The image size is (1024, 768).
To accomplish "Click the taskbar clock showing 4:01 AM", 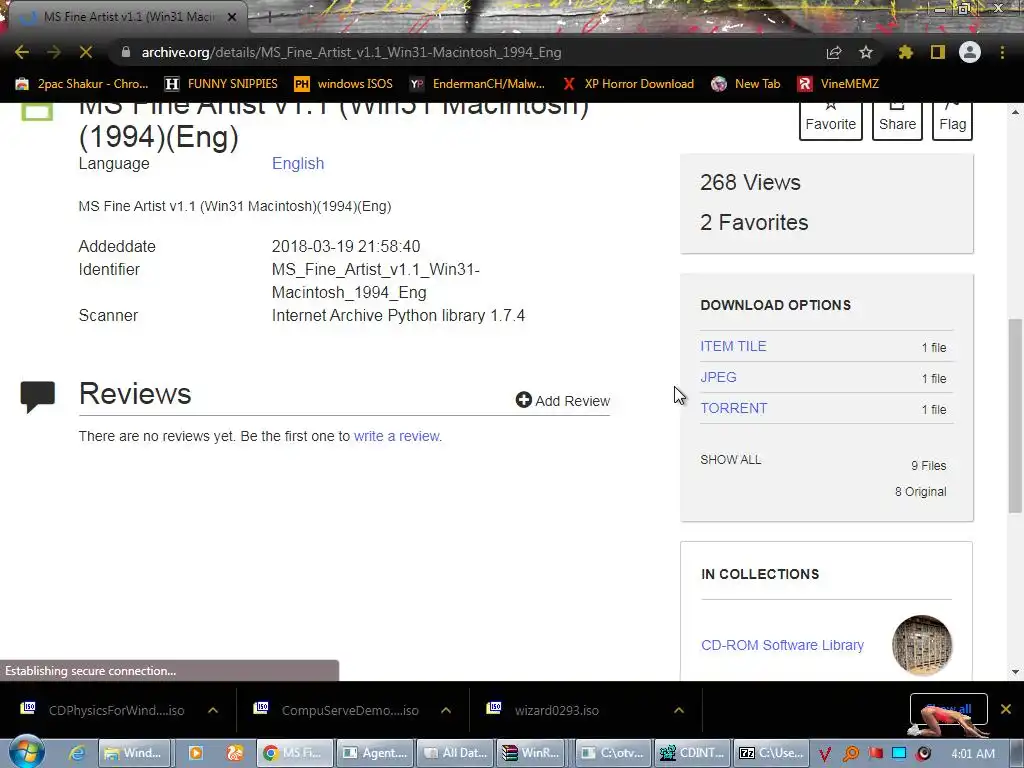I will (x=973, y=754).
